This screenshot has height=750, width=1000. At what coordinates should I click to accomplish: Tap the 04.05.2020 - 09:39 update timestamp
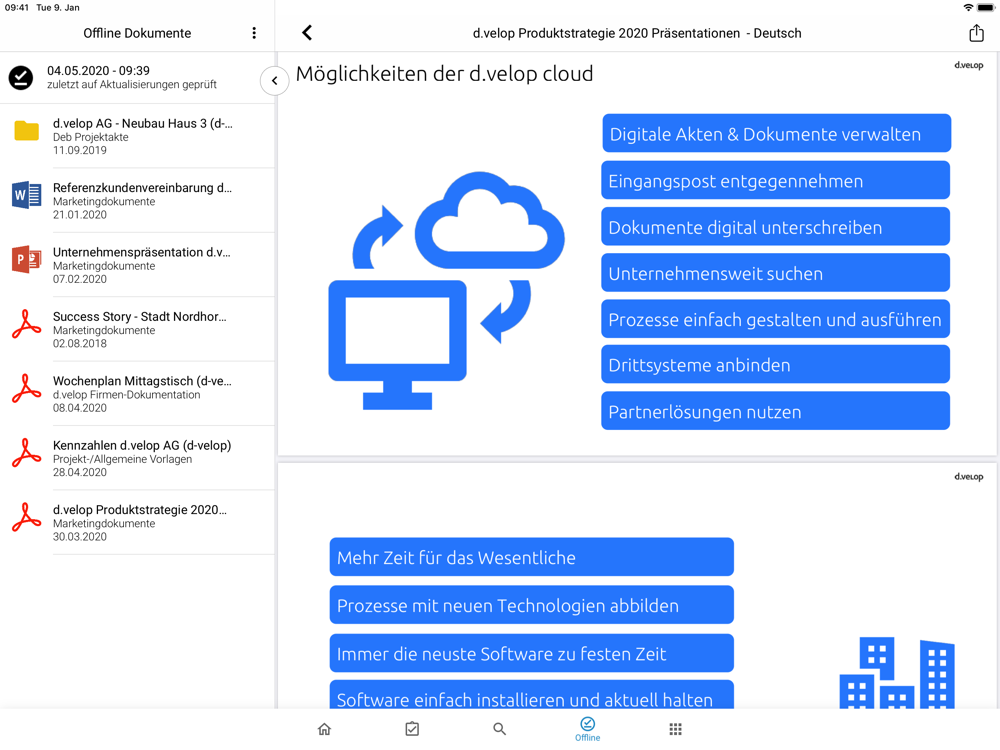pyautogui.click(x=98, y=71)
